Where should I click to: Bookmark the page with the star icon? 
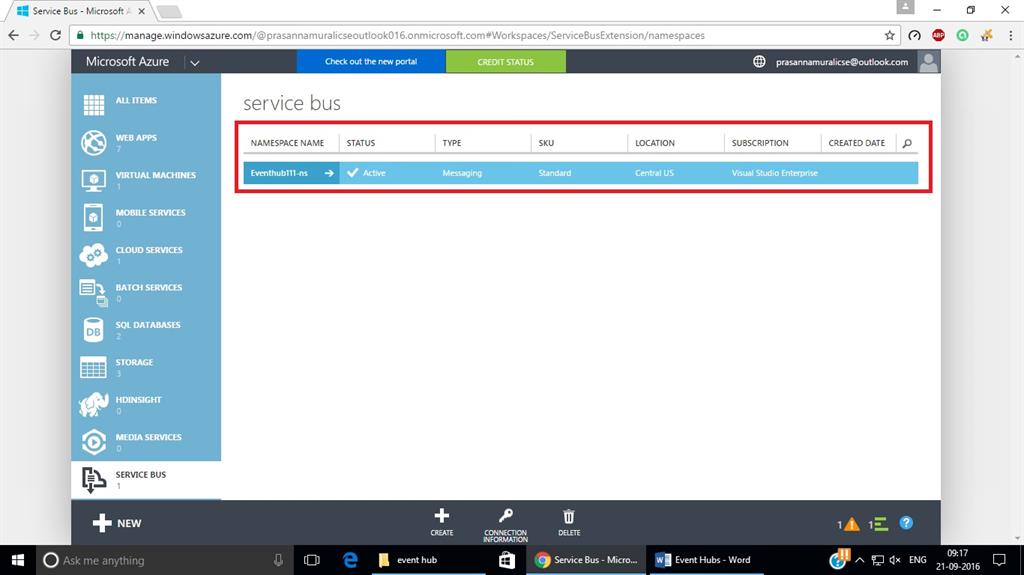889,35
